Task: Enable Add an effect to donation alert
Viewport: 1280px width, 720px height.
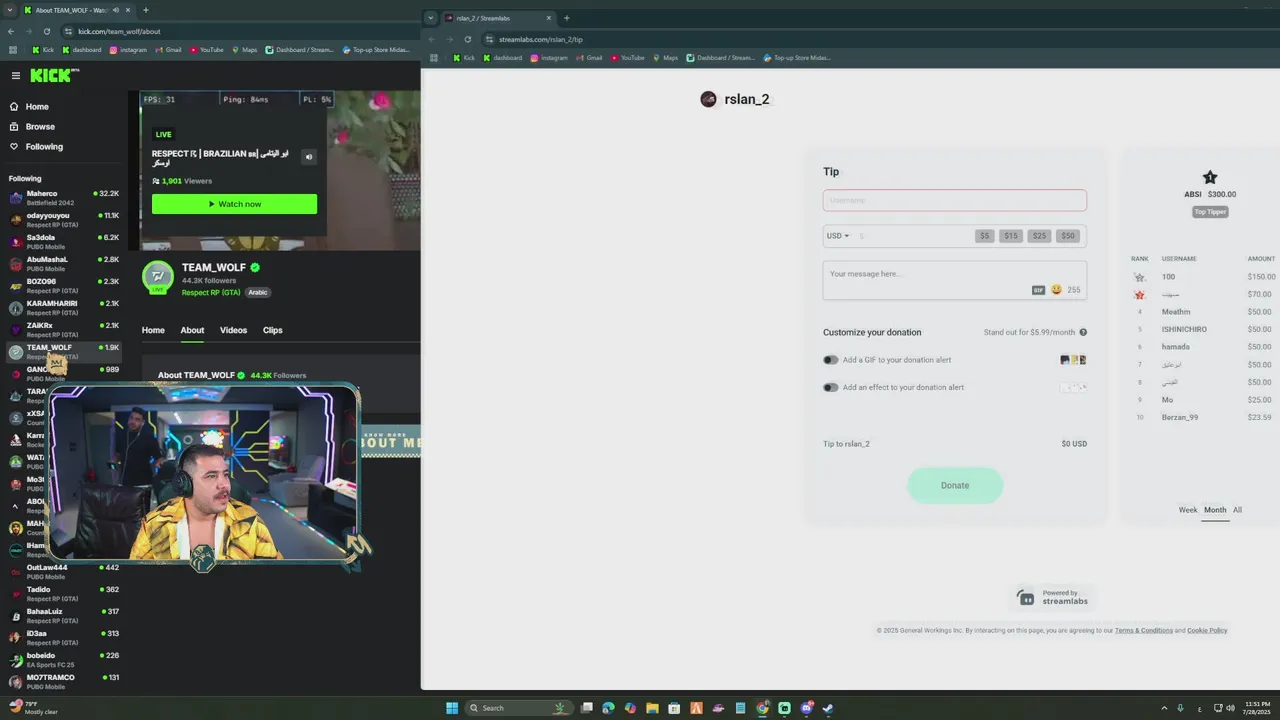Action: [831, 387]
